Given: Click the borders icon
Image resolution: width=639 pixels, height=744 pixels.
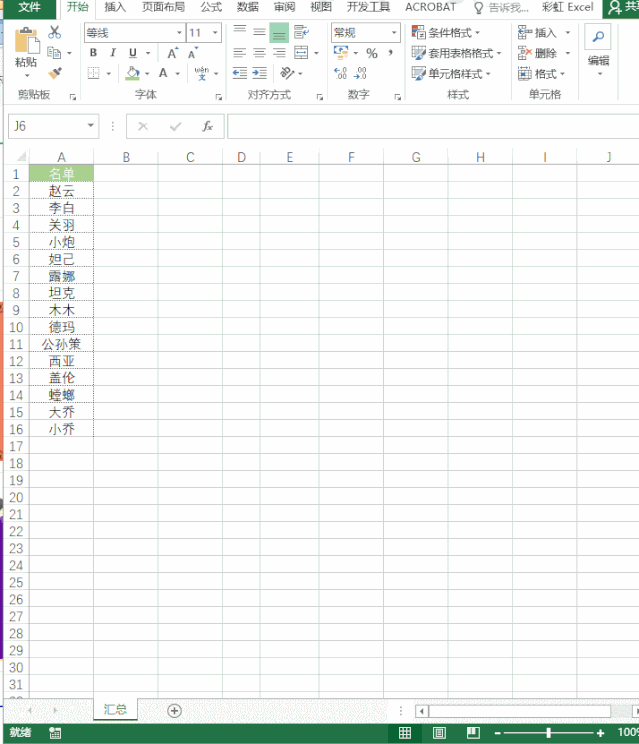Looking at the screenshot, I should (x=93, y=73).
